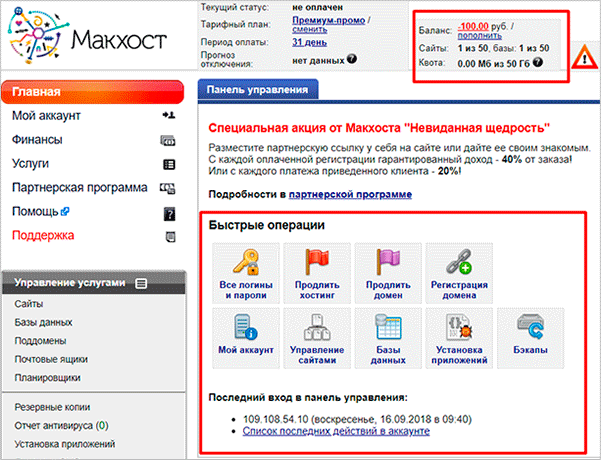Open 'Установка приложений' bug icon tile
The image size is (601, 460).
pos(459,338)
